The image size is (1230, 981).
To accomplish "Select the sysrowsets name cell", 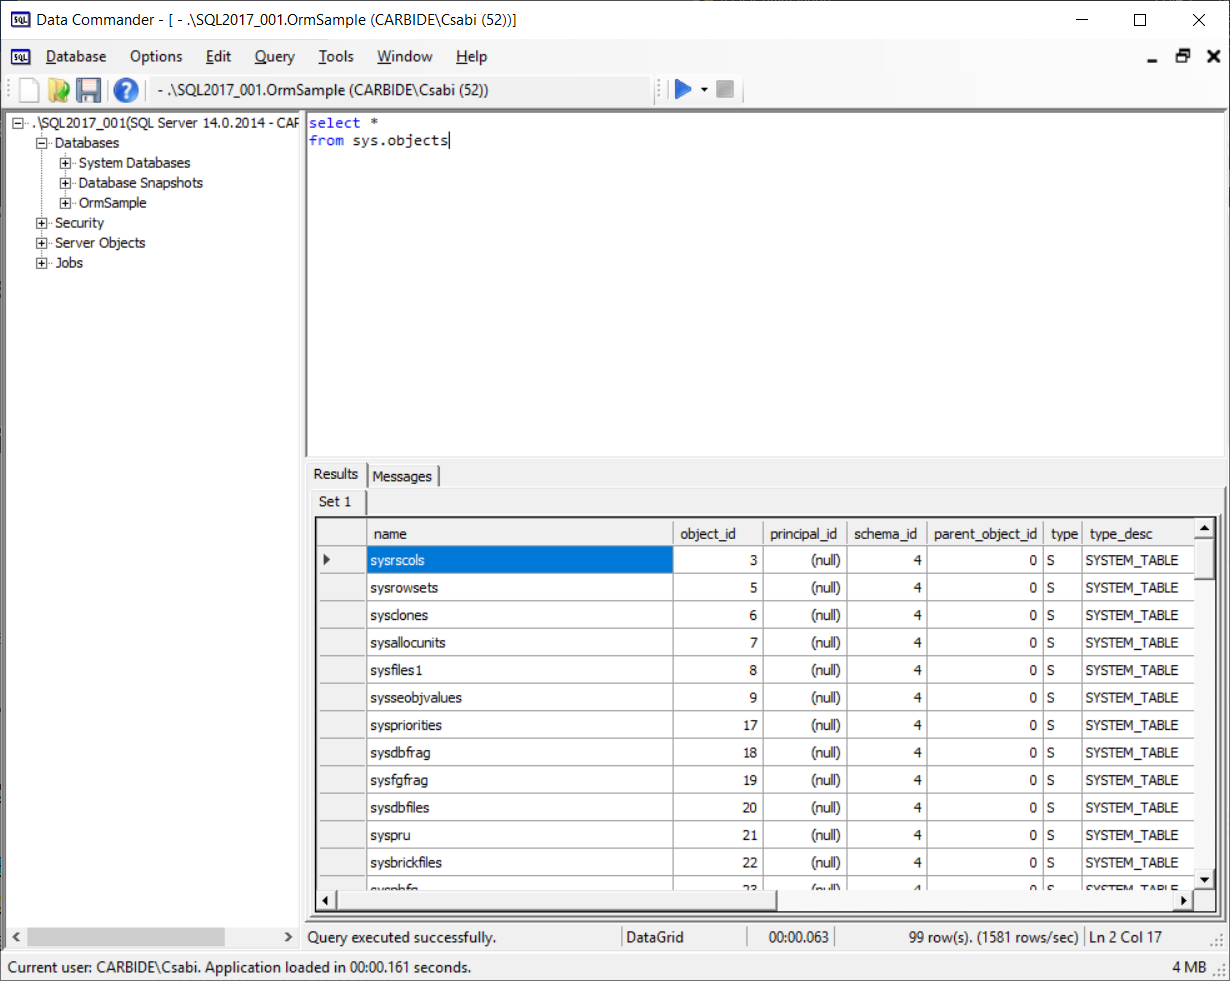I will [x=520, y=588].
